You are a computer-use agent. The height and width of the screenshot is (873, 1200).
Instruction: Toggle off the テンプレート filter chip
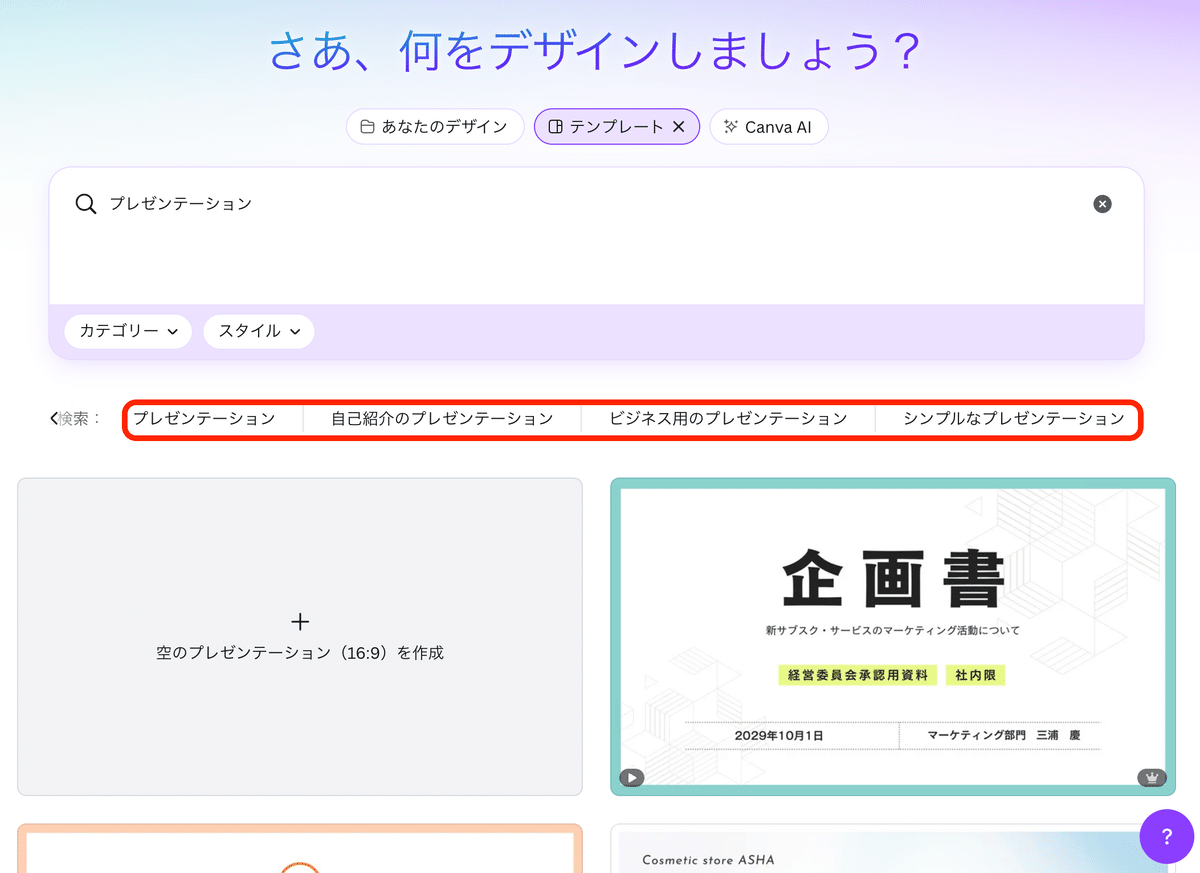678,126
